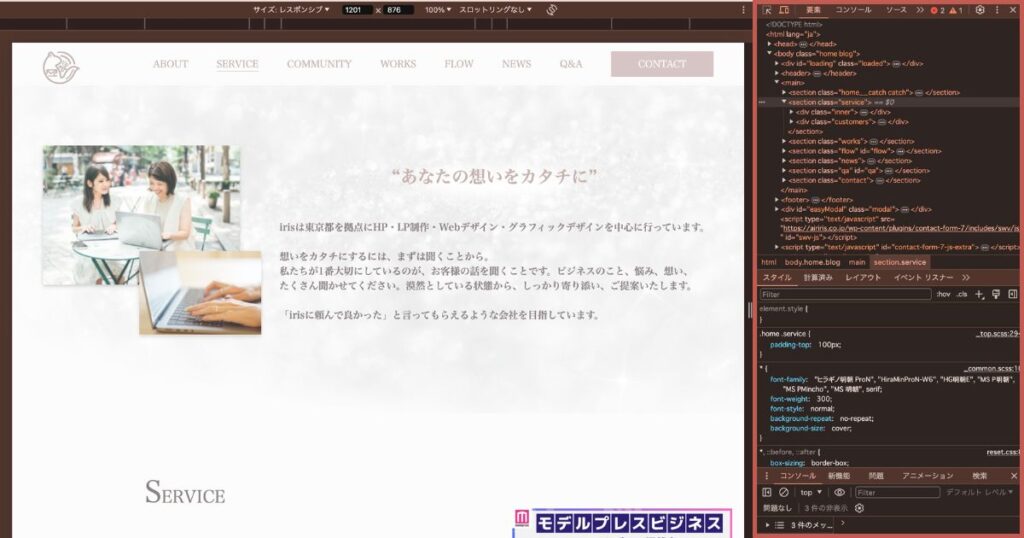Expand the div class inner node
Image resolution: width=1024 pixels, height=538 pixels.
pos(792,112)
